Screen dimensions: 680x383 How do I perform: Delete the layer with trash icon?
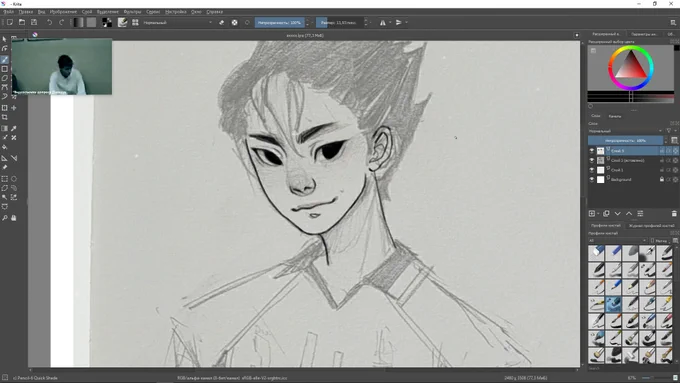point(674,213)
